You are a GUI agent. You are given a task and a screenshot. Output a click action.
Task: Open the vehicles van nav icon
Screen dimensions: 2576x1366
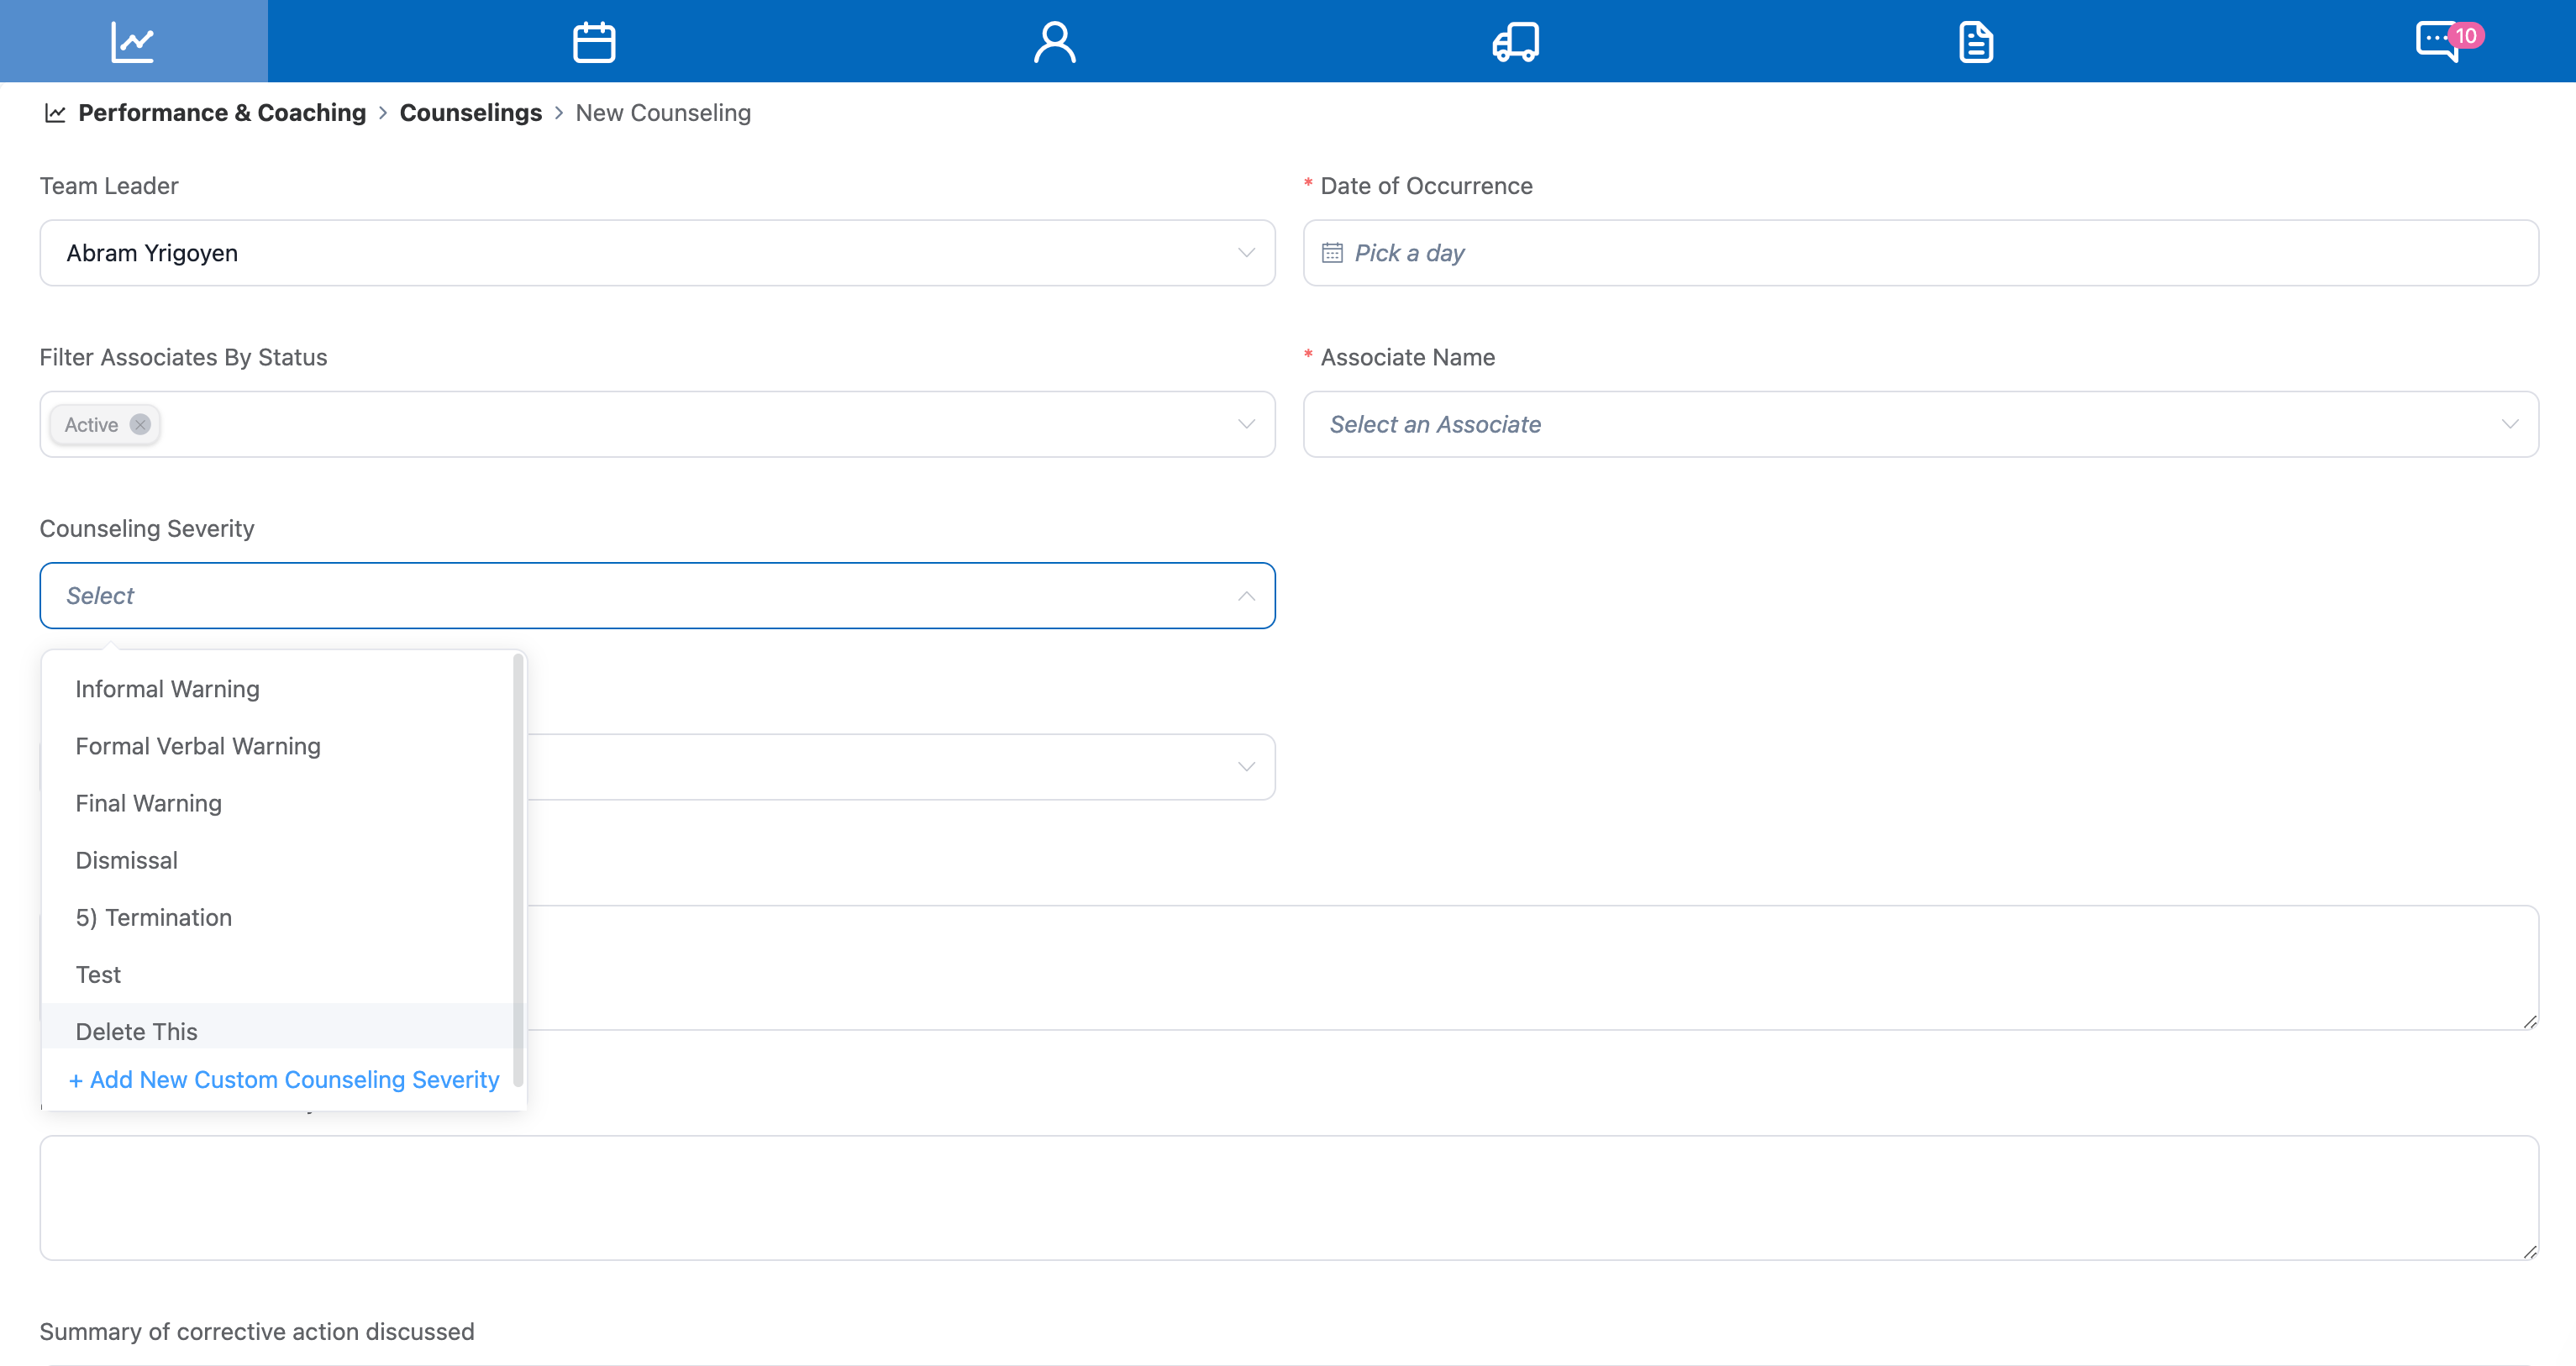(x=1515, y=41)
